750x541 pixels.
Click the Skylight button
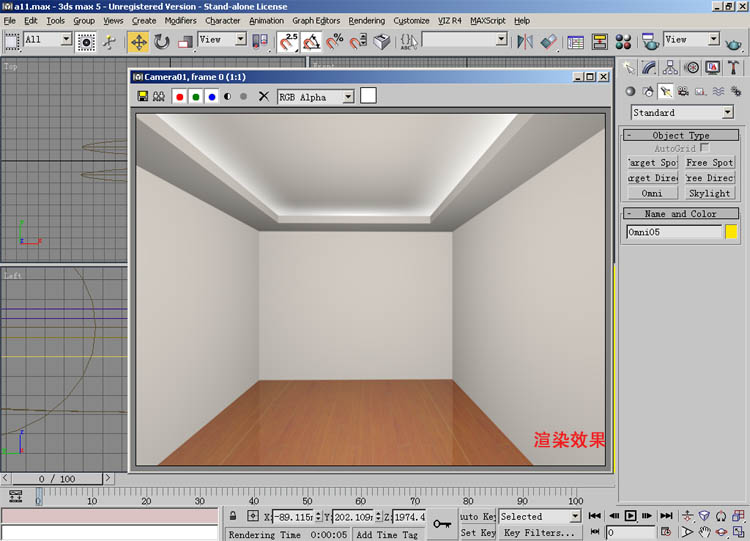709,193
